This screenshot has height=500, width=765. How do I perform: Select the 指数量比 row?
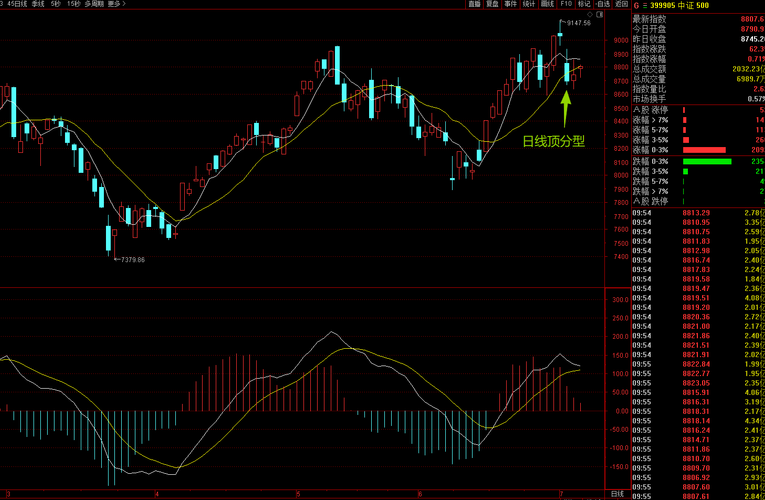tap(698, 89)
